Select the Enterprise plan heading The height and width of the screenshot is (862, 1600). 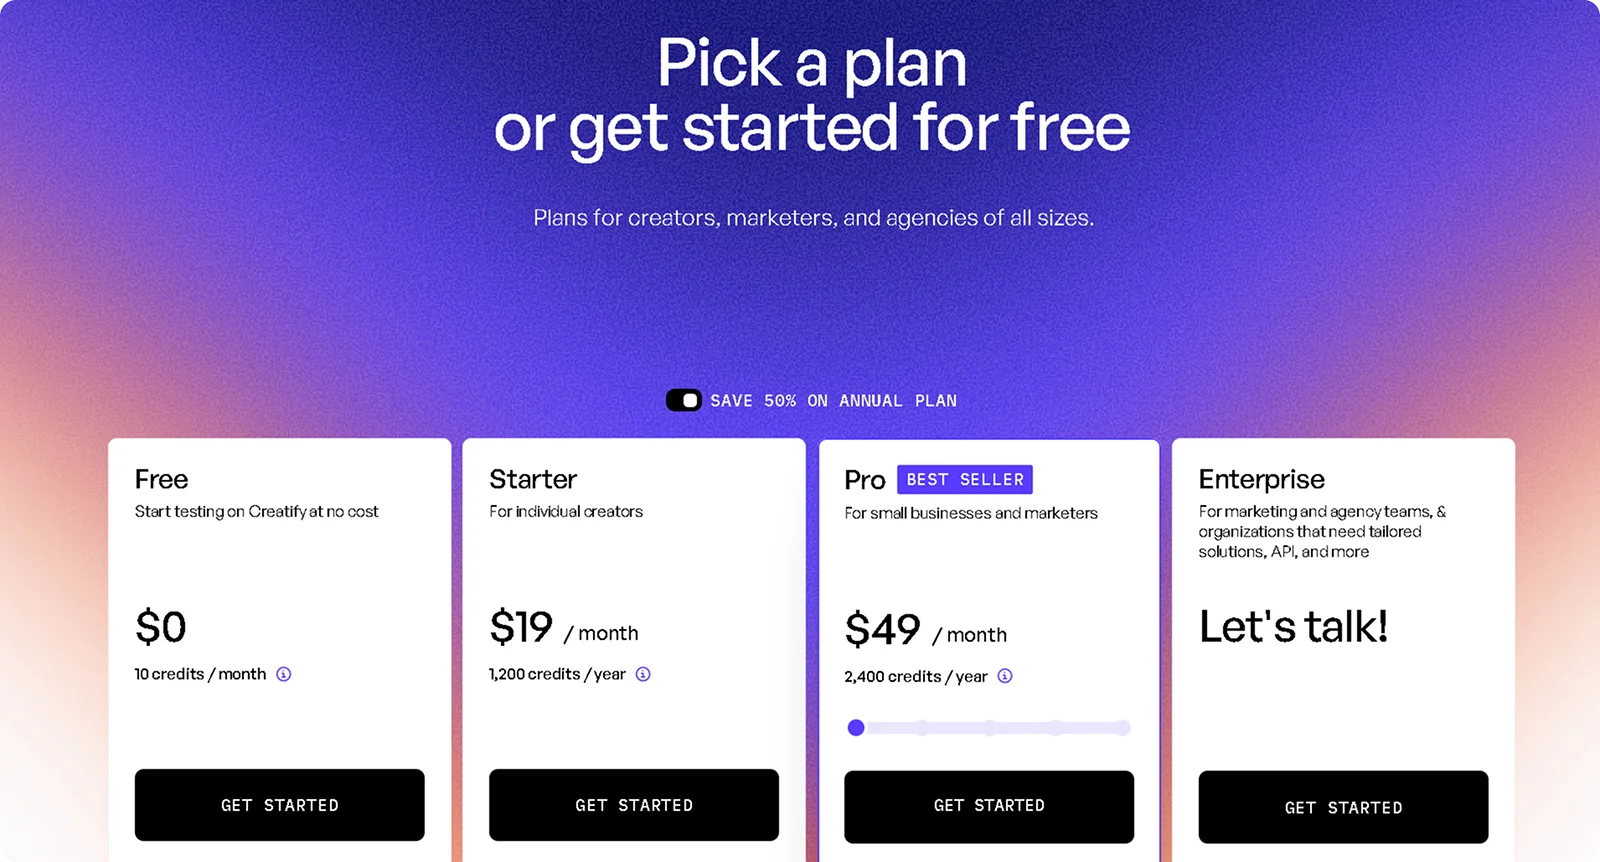click(x=1261, y=480)
